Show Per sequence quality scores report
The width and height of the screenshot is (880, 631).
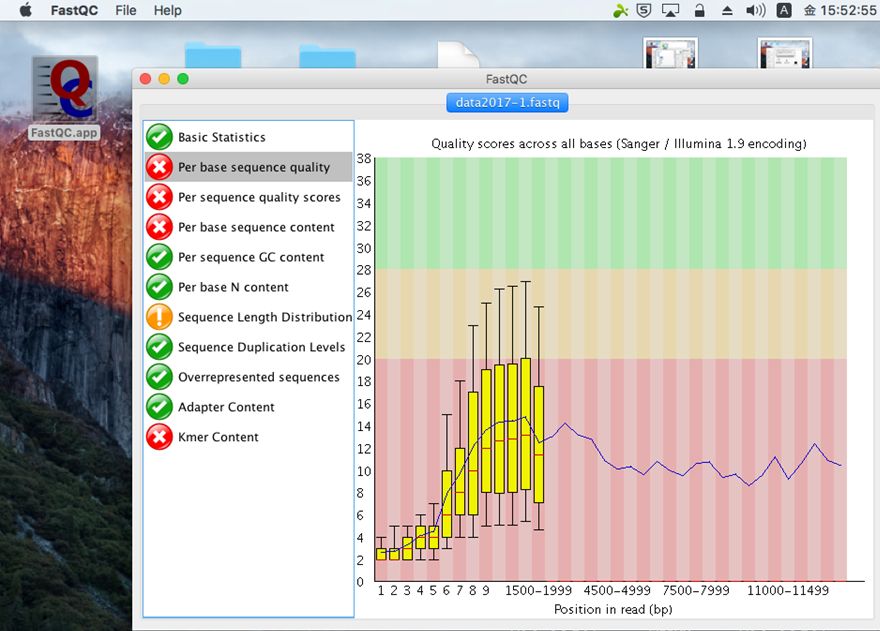pos(249,197)
